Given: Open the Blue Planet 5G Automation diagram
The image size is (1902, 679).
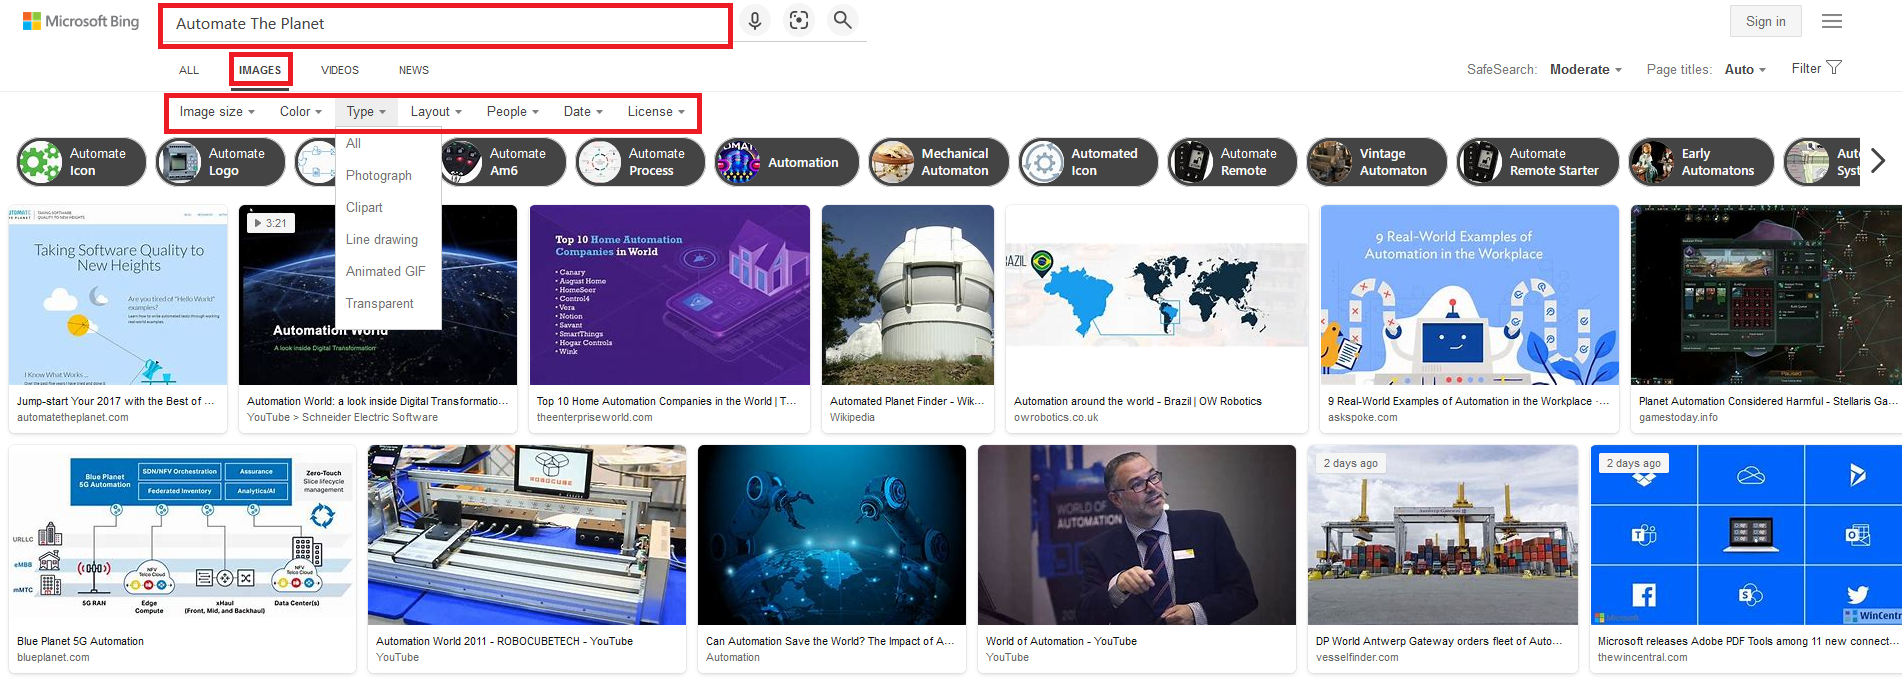Looking at the screenshot, I should pos(182,535).
